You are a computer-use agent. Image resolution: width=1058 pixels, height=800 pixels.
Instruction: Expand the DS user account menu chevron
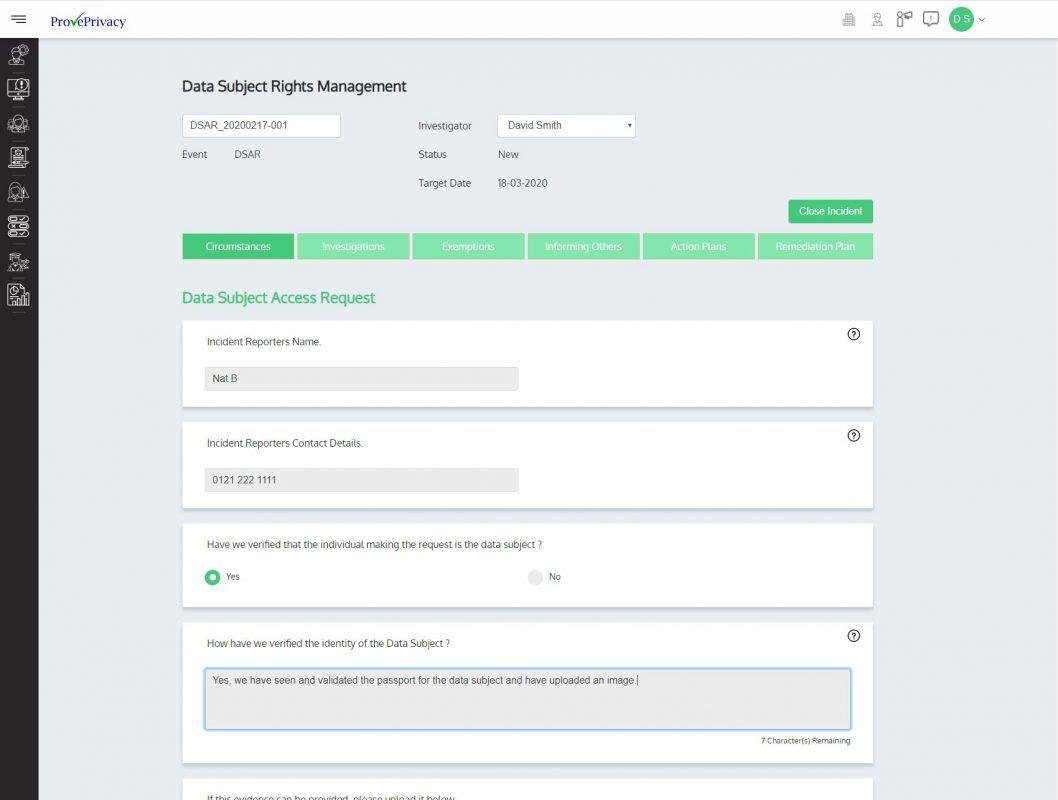(982, 19)
